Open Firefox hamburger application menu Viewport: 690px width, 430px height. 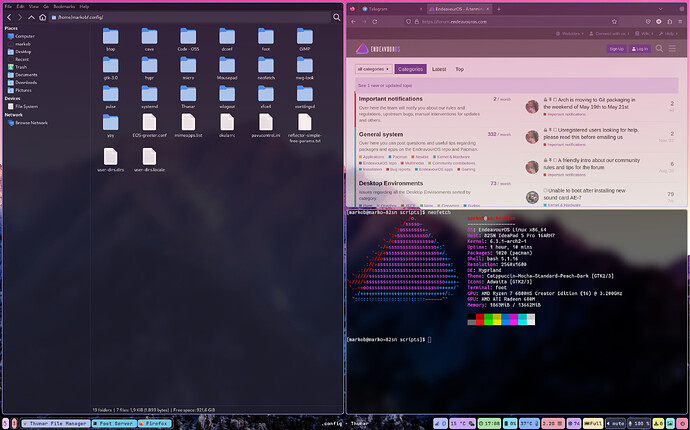[x=680, y=22]
